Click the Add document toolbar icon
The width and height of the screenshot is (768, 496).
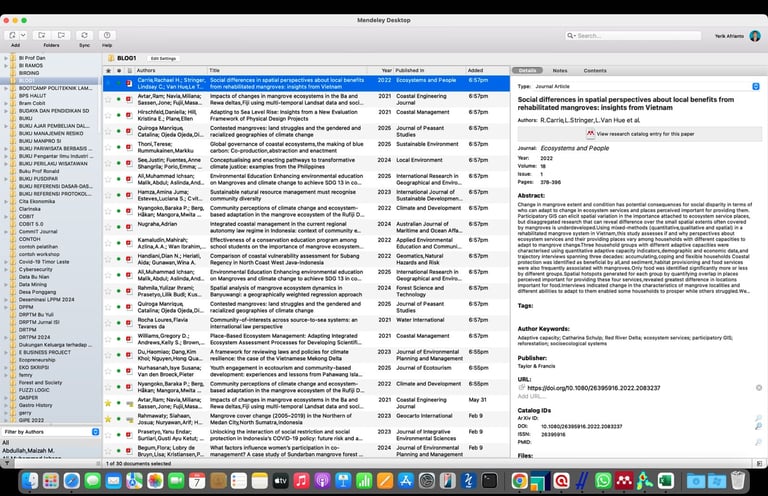[12, 35]
